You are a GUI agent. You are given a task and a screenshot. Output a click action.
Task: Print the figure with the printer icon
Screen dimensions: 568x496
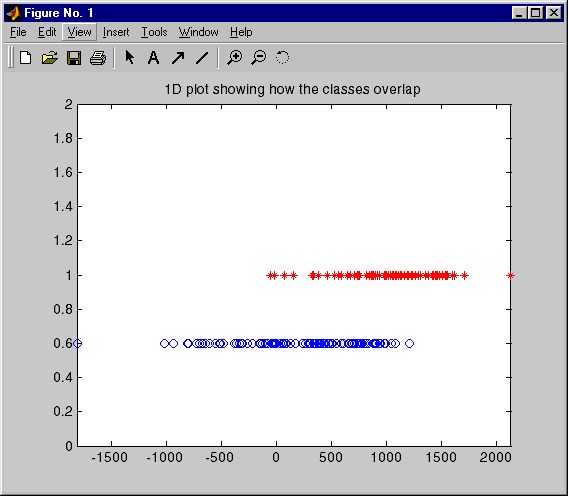[x=98, y=58]
